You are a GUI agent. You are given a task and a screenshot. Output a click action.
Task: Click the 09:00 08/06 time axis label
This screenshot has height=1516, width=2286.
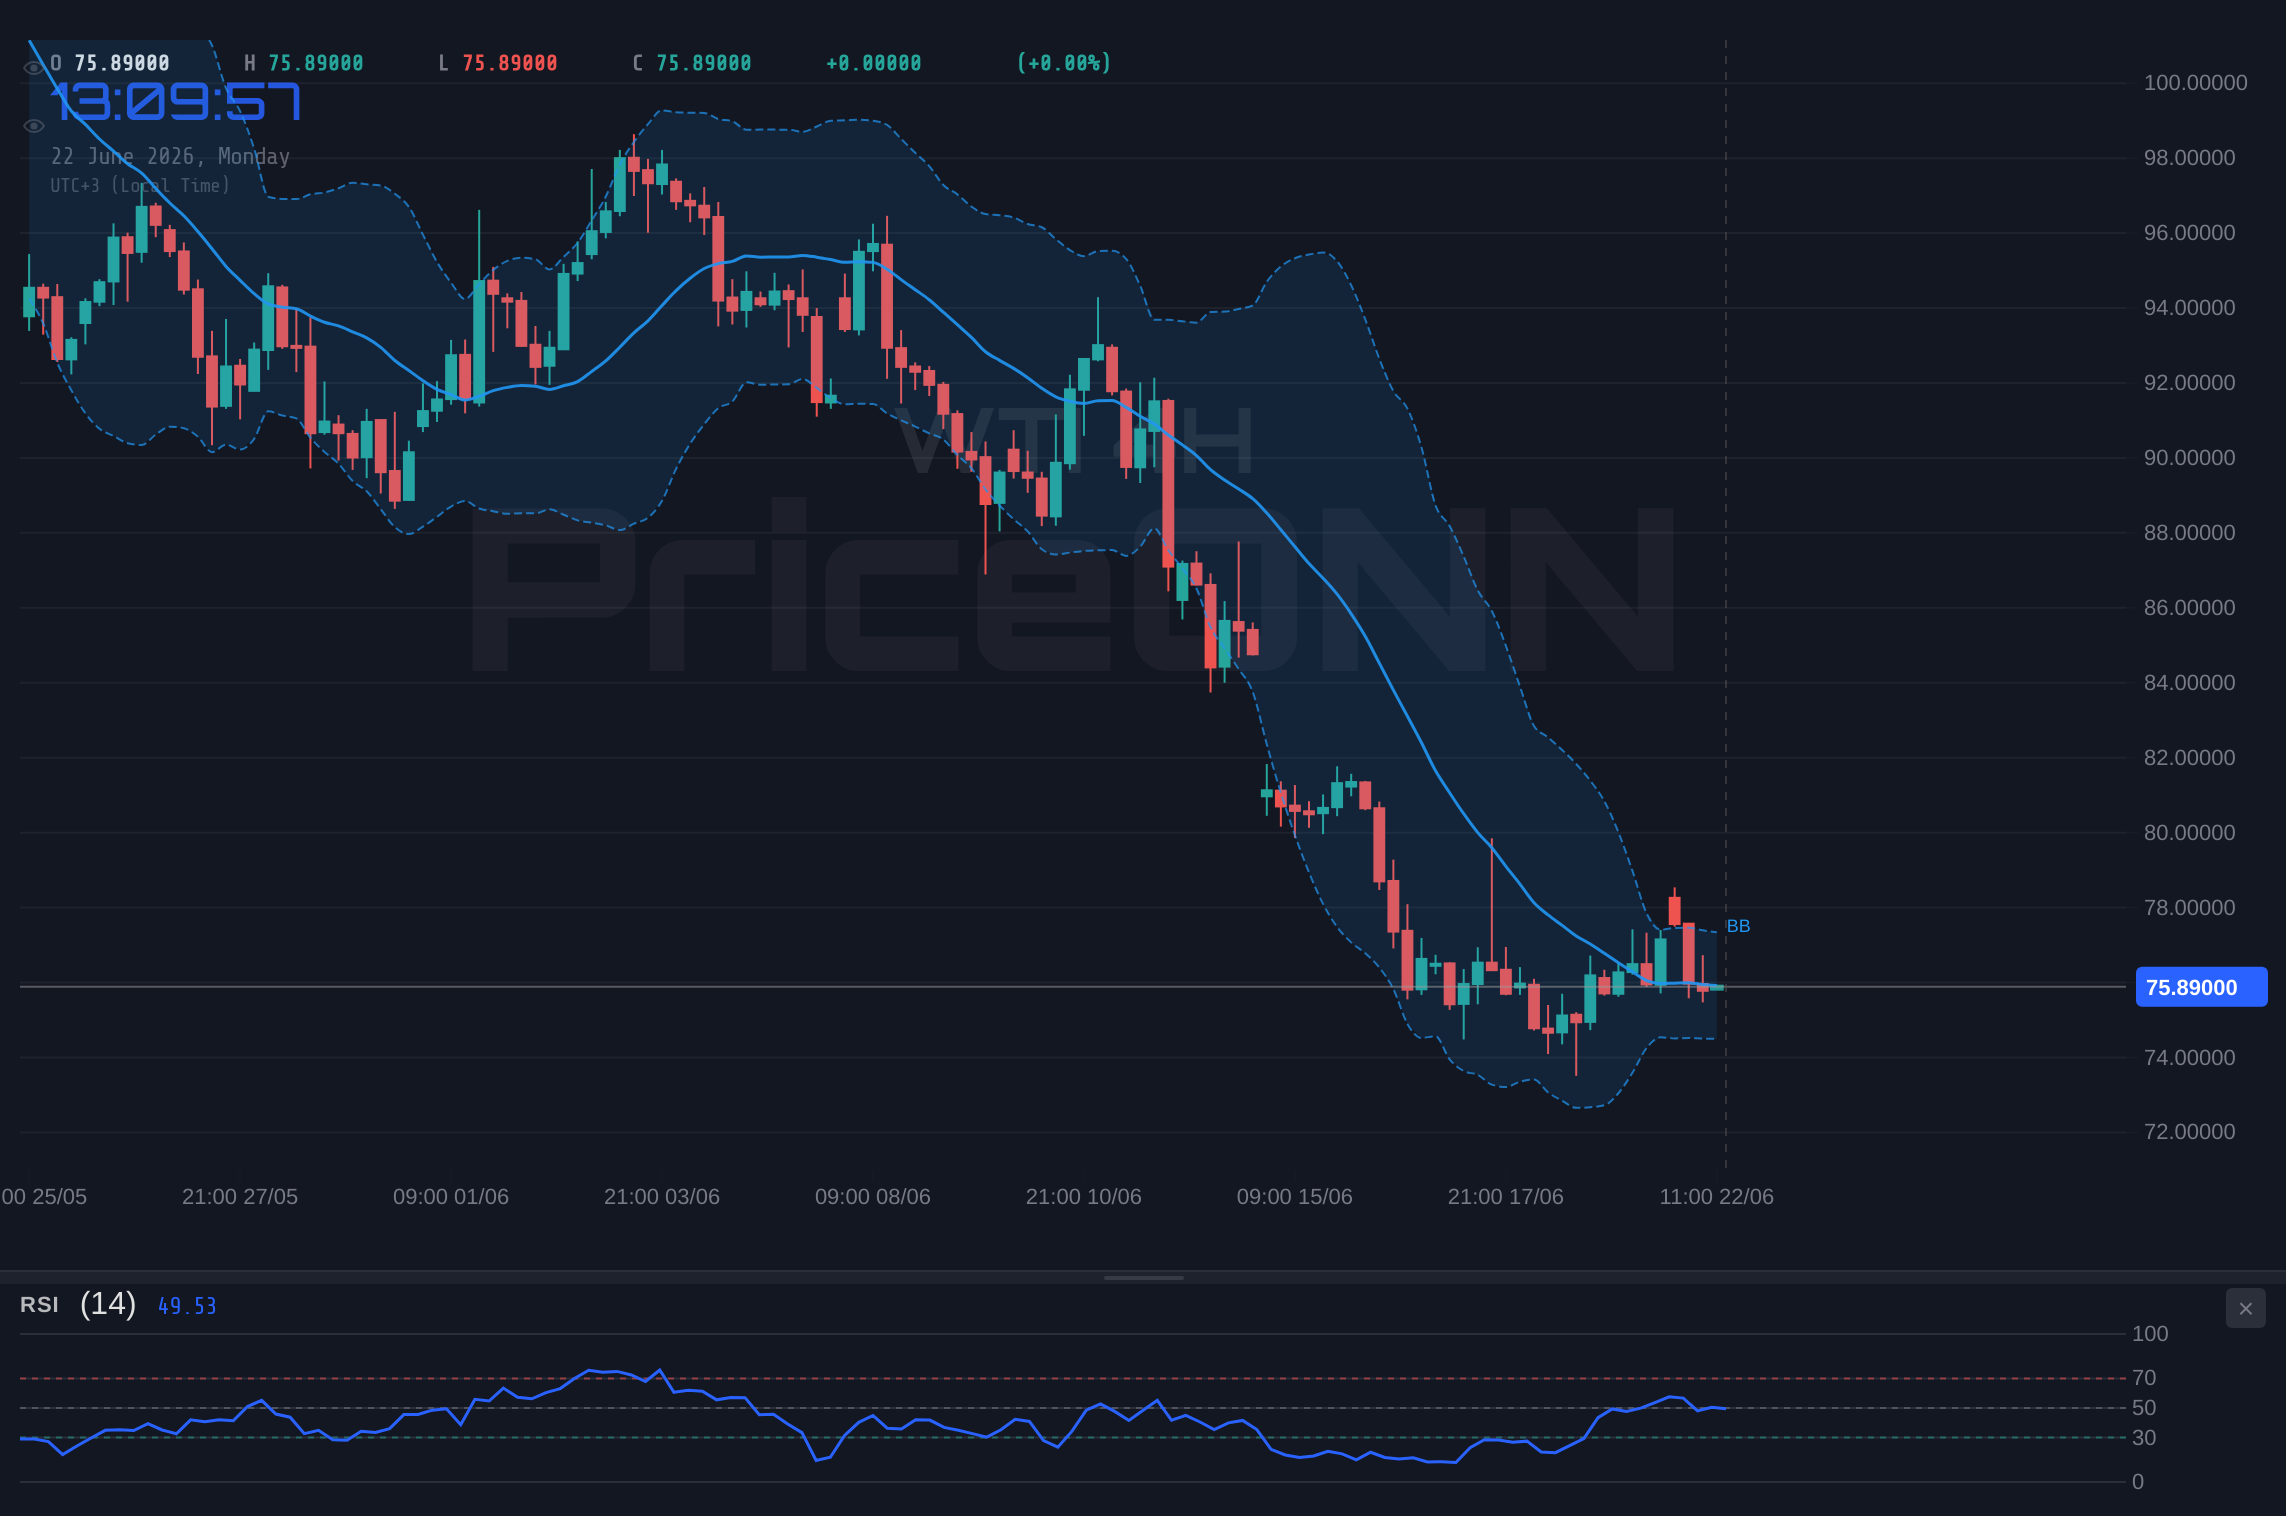873,1197
